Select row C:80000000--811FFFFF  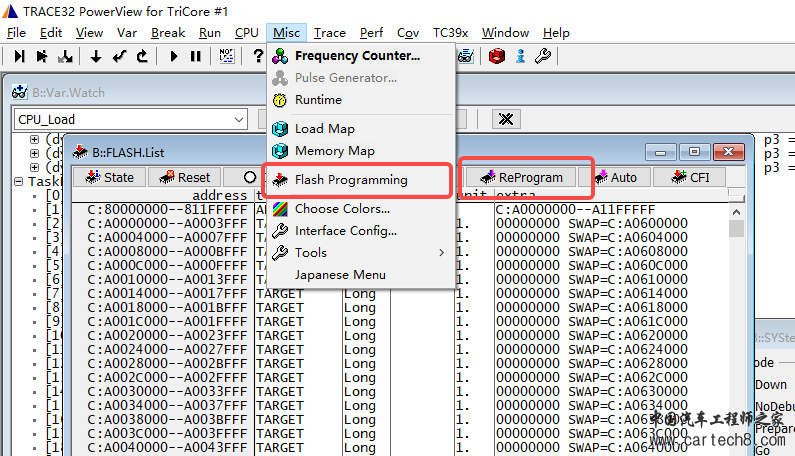coord(167,209)
